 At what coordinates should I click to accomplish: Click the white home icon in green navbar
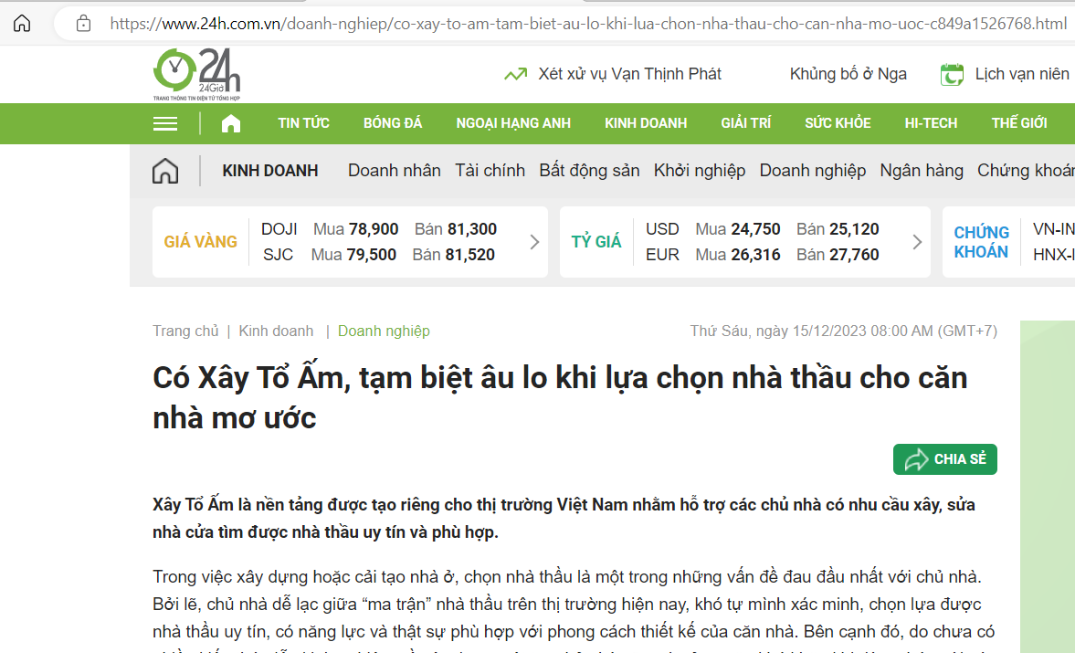click(x=231, y=123)
